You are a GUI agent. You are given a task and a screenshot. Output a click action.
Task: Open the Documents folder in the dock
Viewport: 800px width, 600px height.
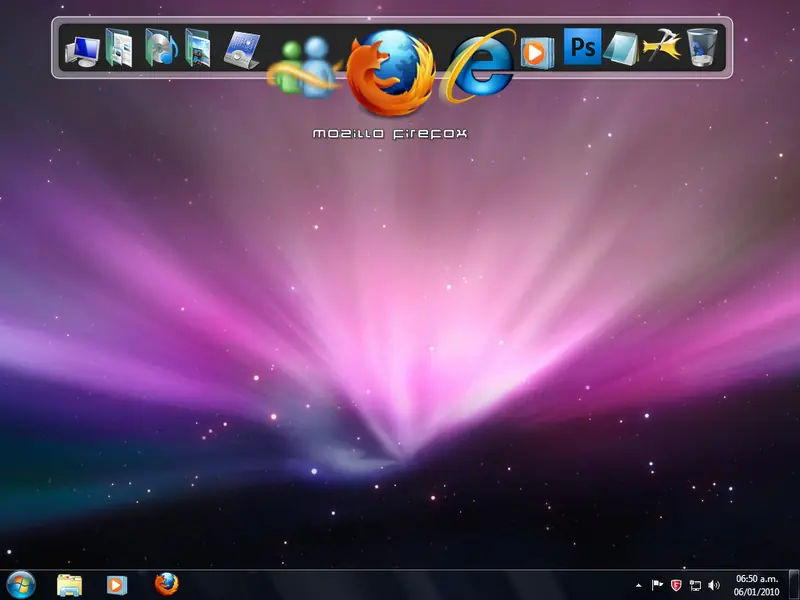tap(119, 48)
